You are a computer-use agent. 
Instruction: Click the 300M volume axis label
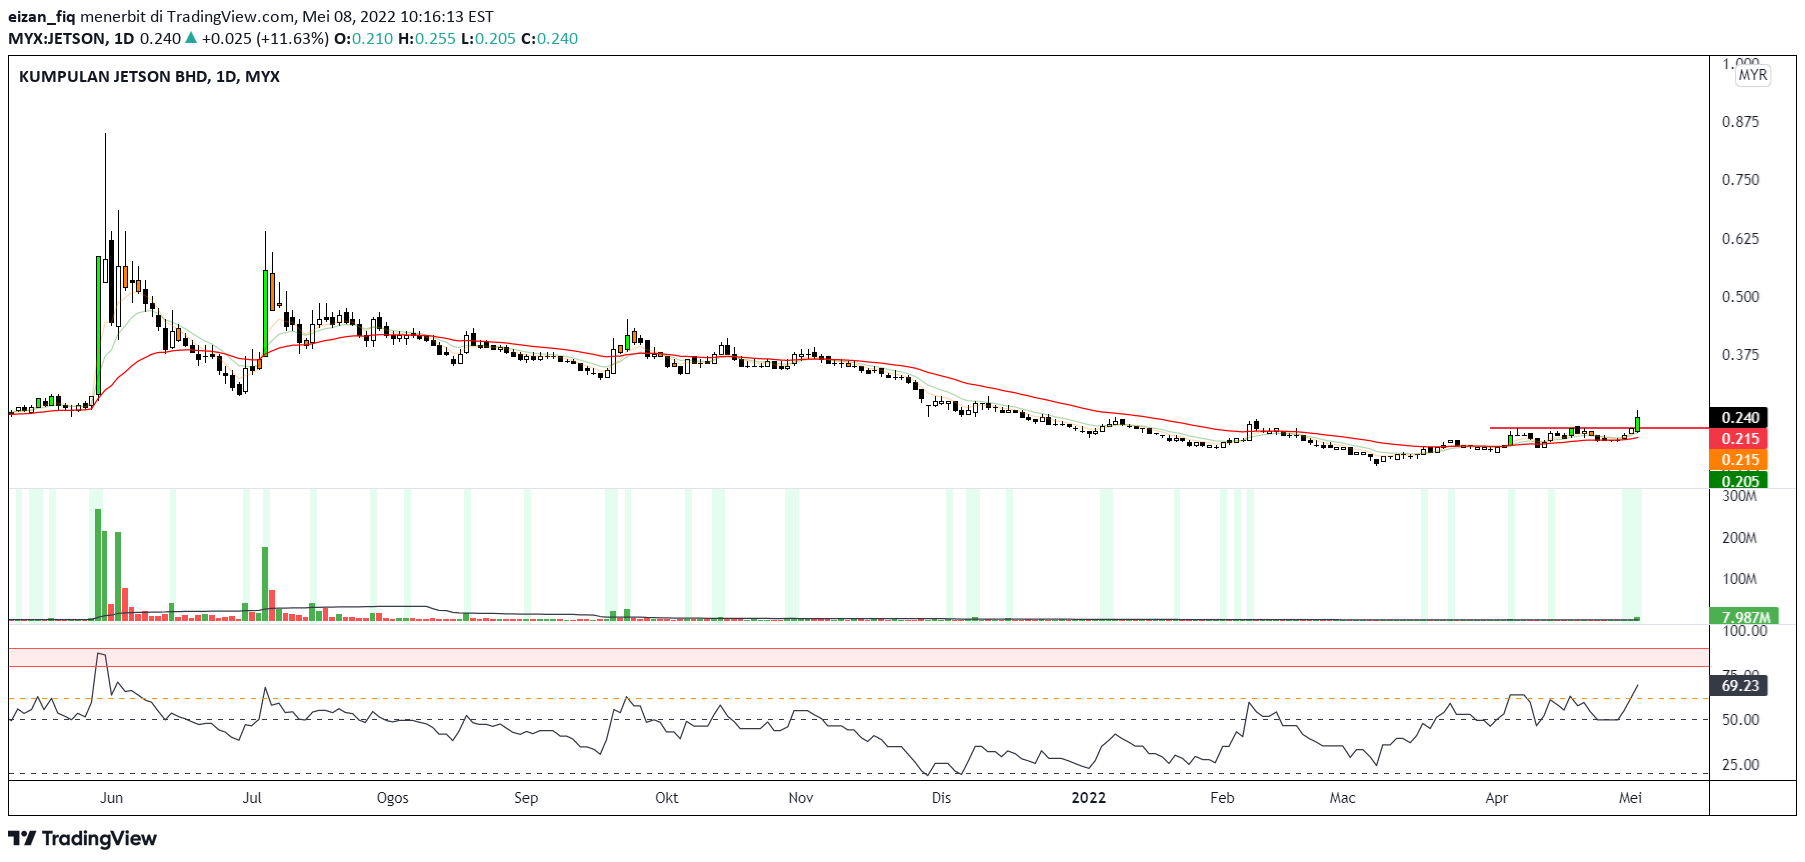point(1739,496)
